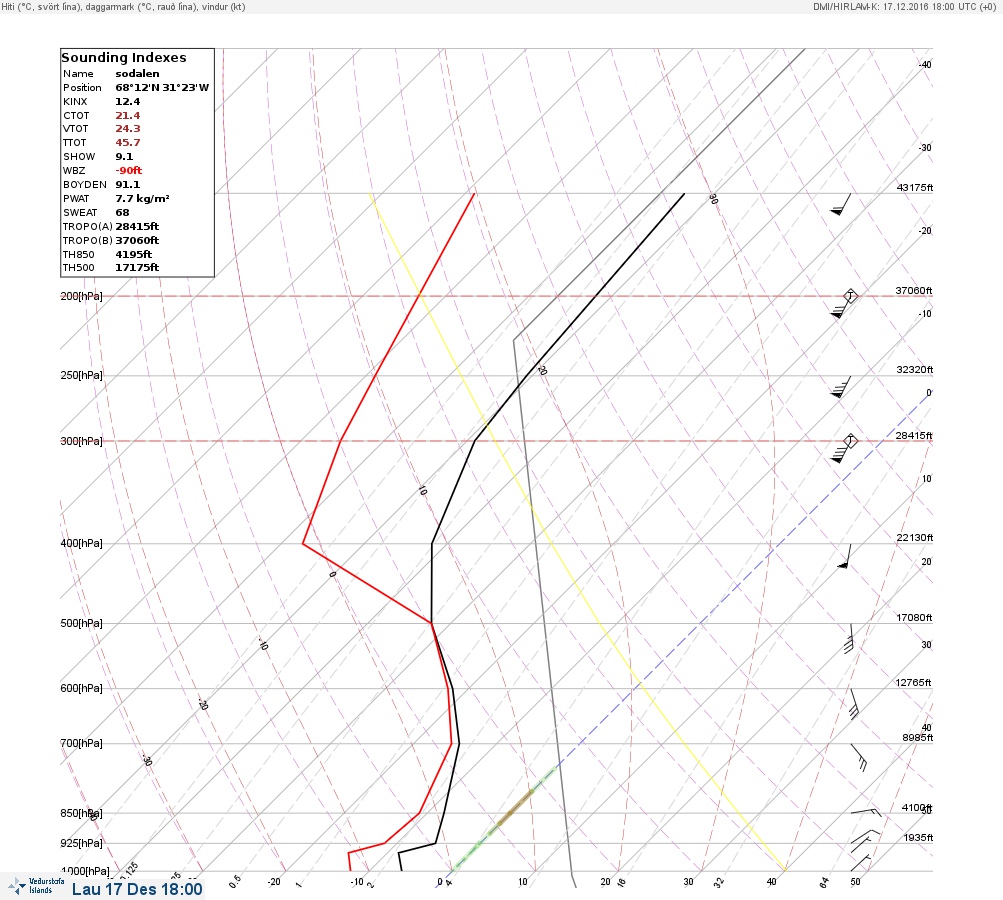Click the TH850 value 4195ft
The image size is (1003, 900).
tap(134, 255)
